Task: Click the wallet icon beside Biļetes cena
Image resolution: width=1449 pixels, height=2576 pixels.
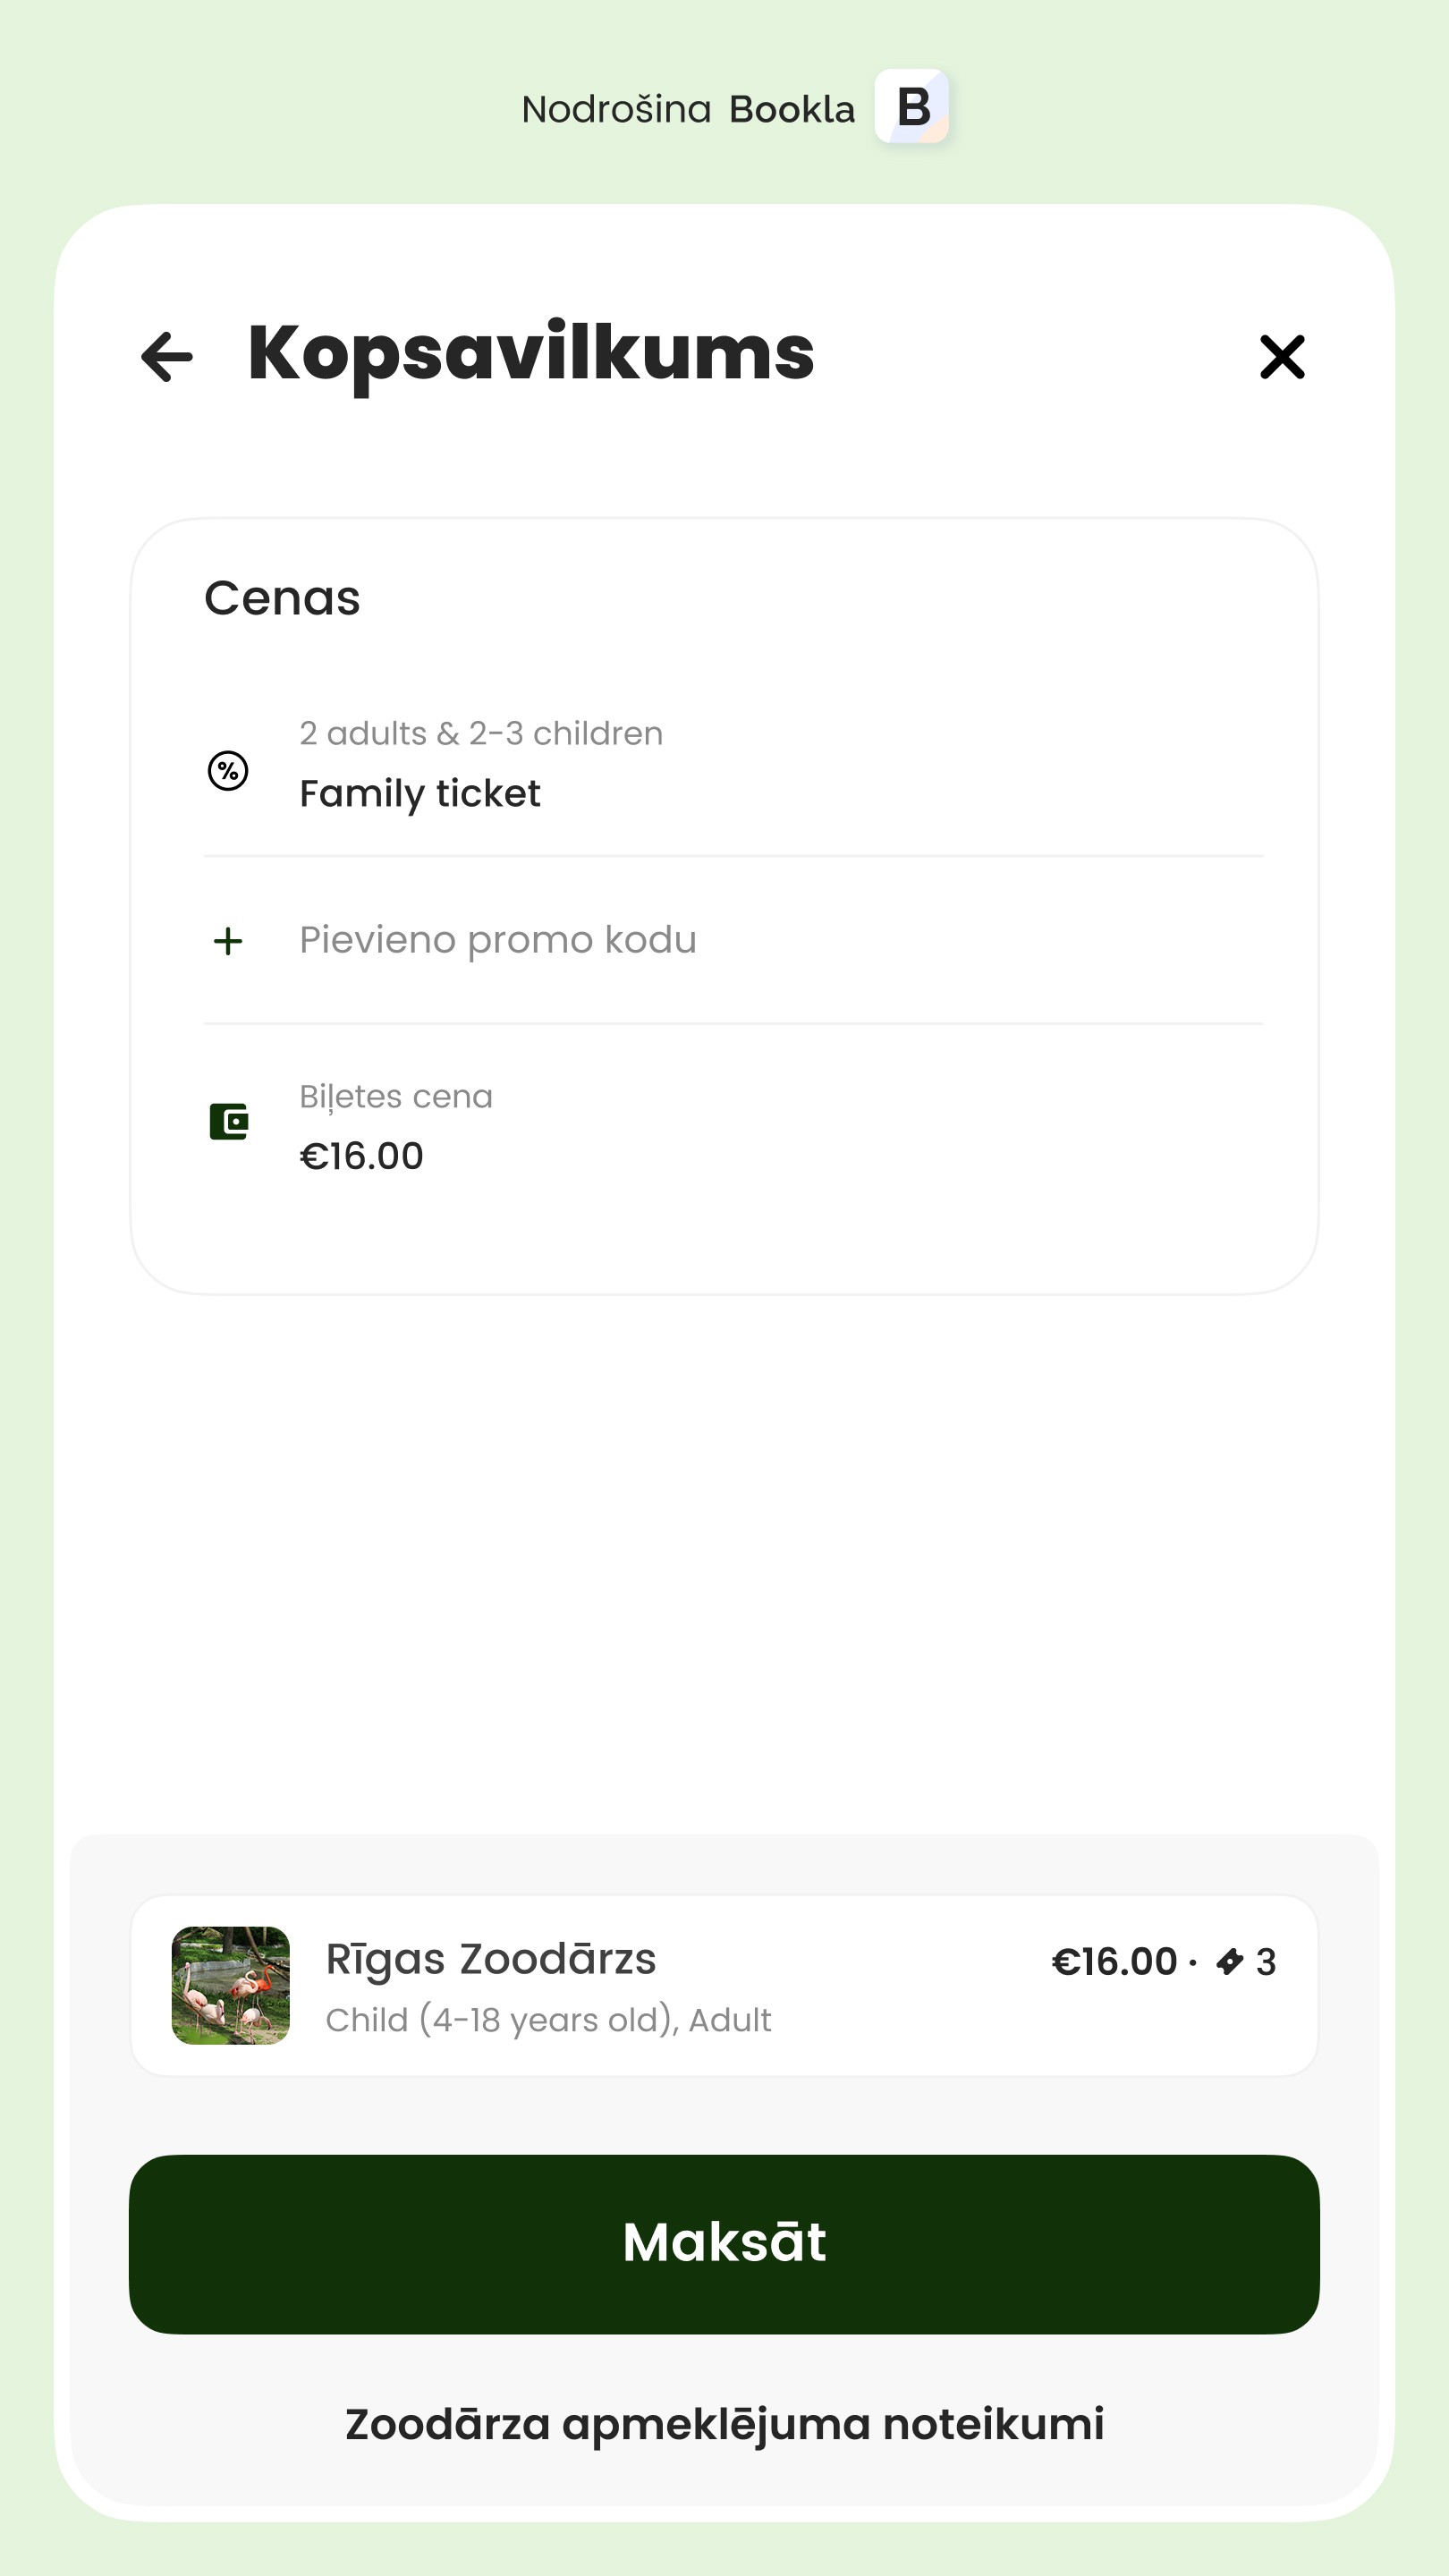Action: (x=228, y=1122)
